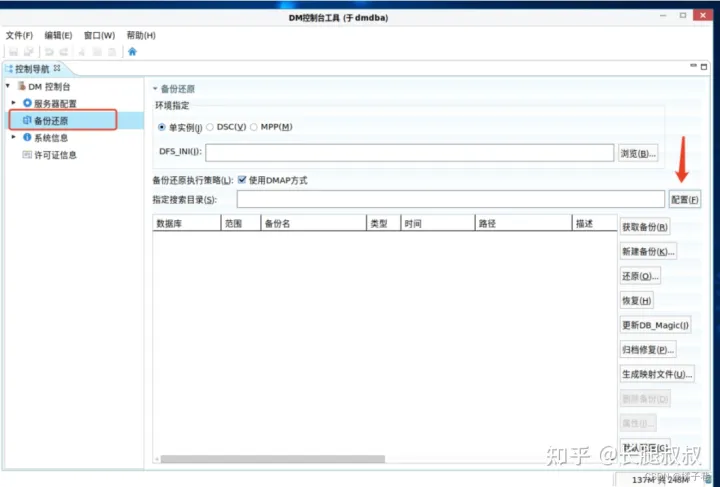Minimize the 控制导航 panel view

pyautogui.click(x=693, y=66)
